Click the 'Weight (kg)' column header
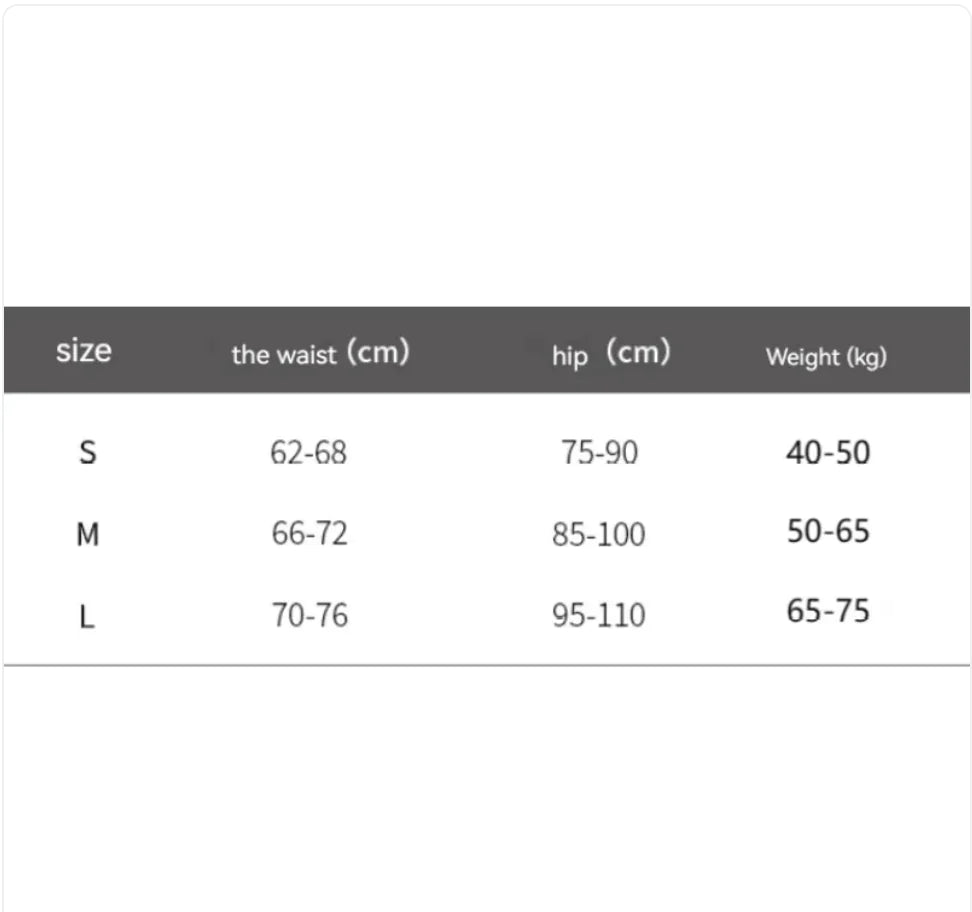 pos(826,356)
